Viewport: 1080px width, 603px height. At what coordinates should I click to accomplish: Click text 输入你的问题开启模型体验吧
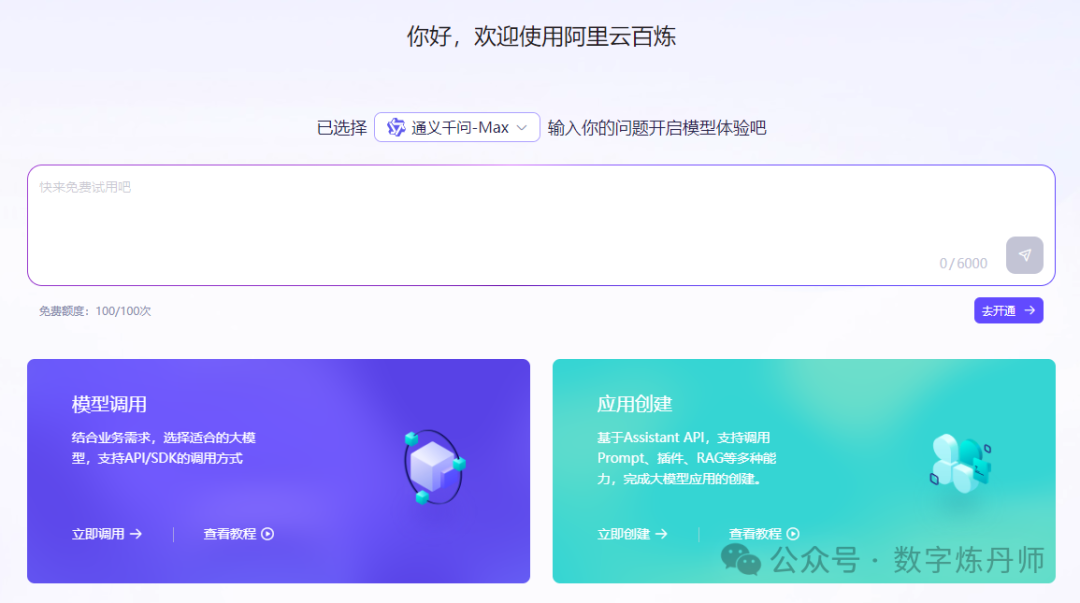656,128
